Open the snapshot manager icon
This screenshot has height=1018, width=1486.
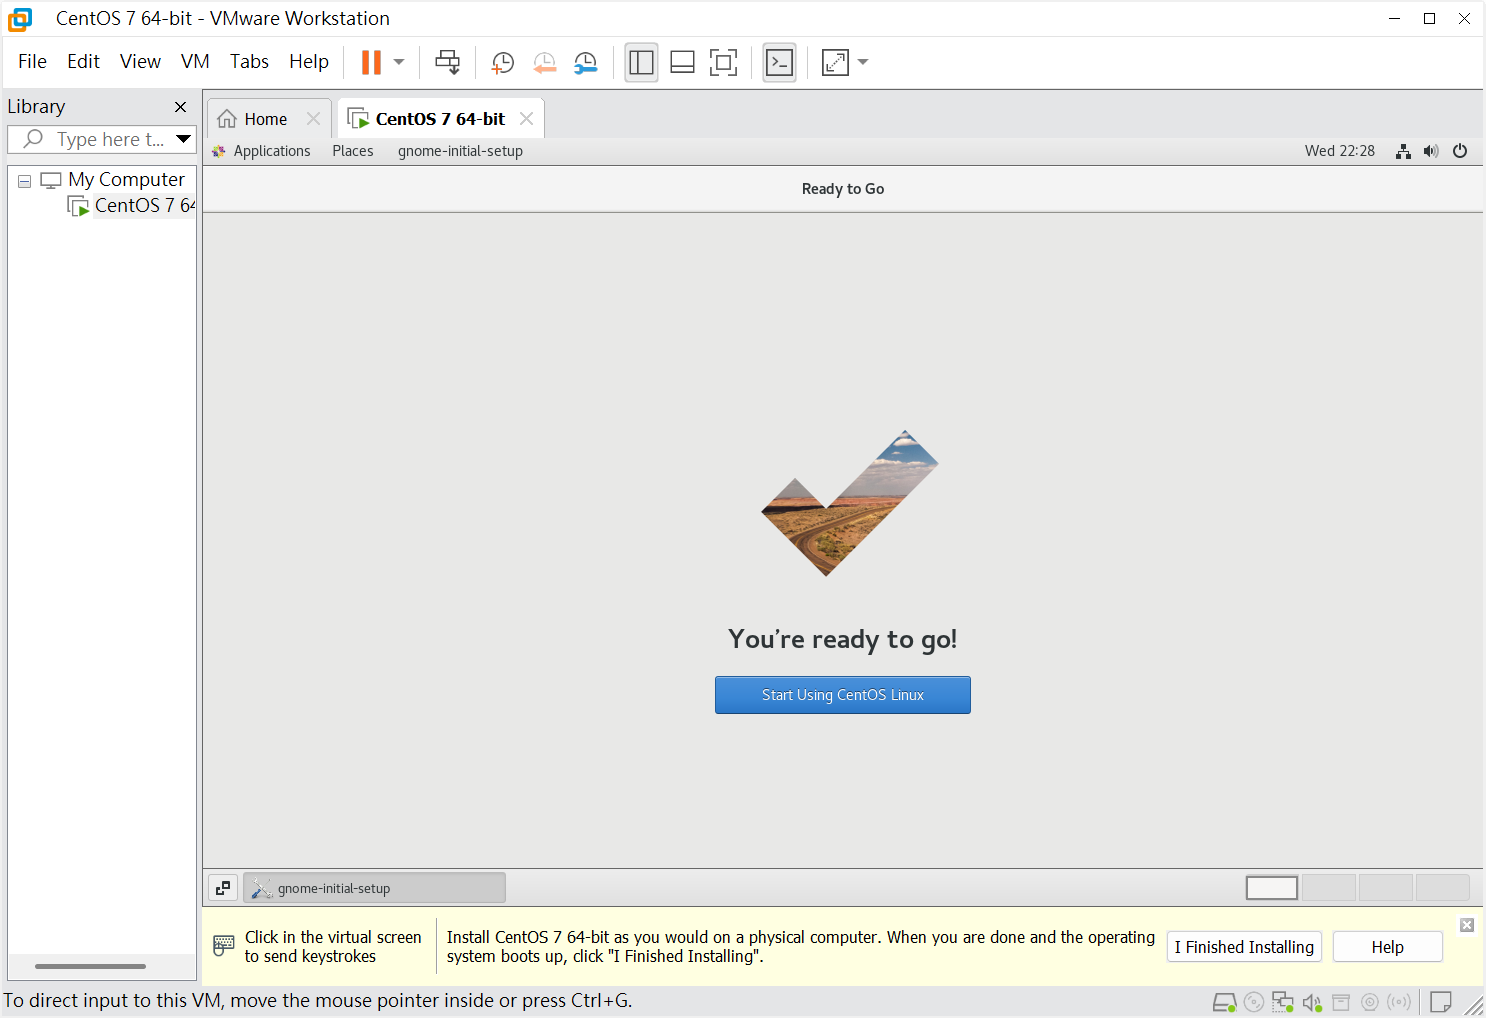click(586, 62)
